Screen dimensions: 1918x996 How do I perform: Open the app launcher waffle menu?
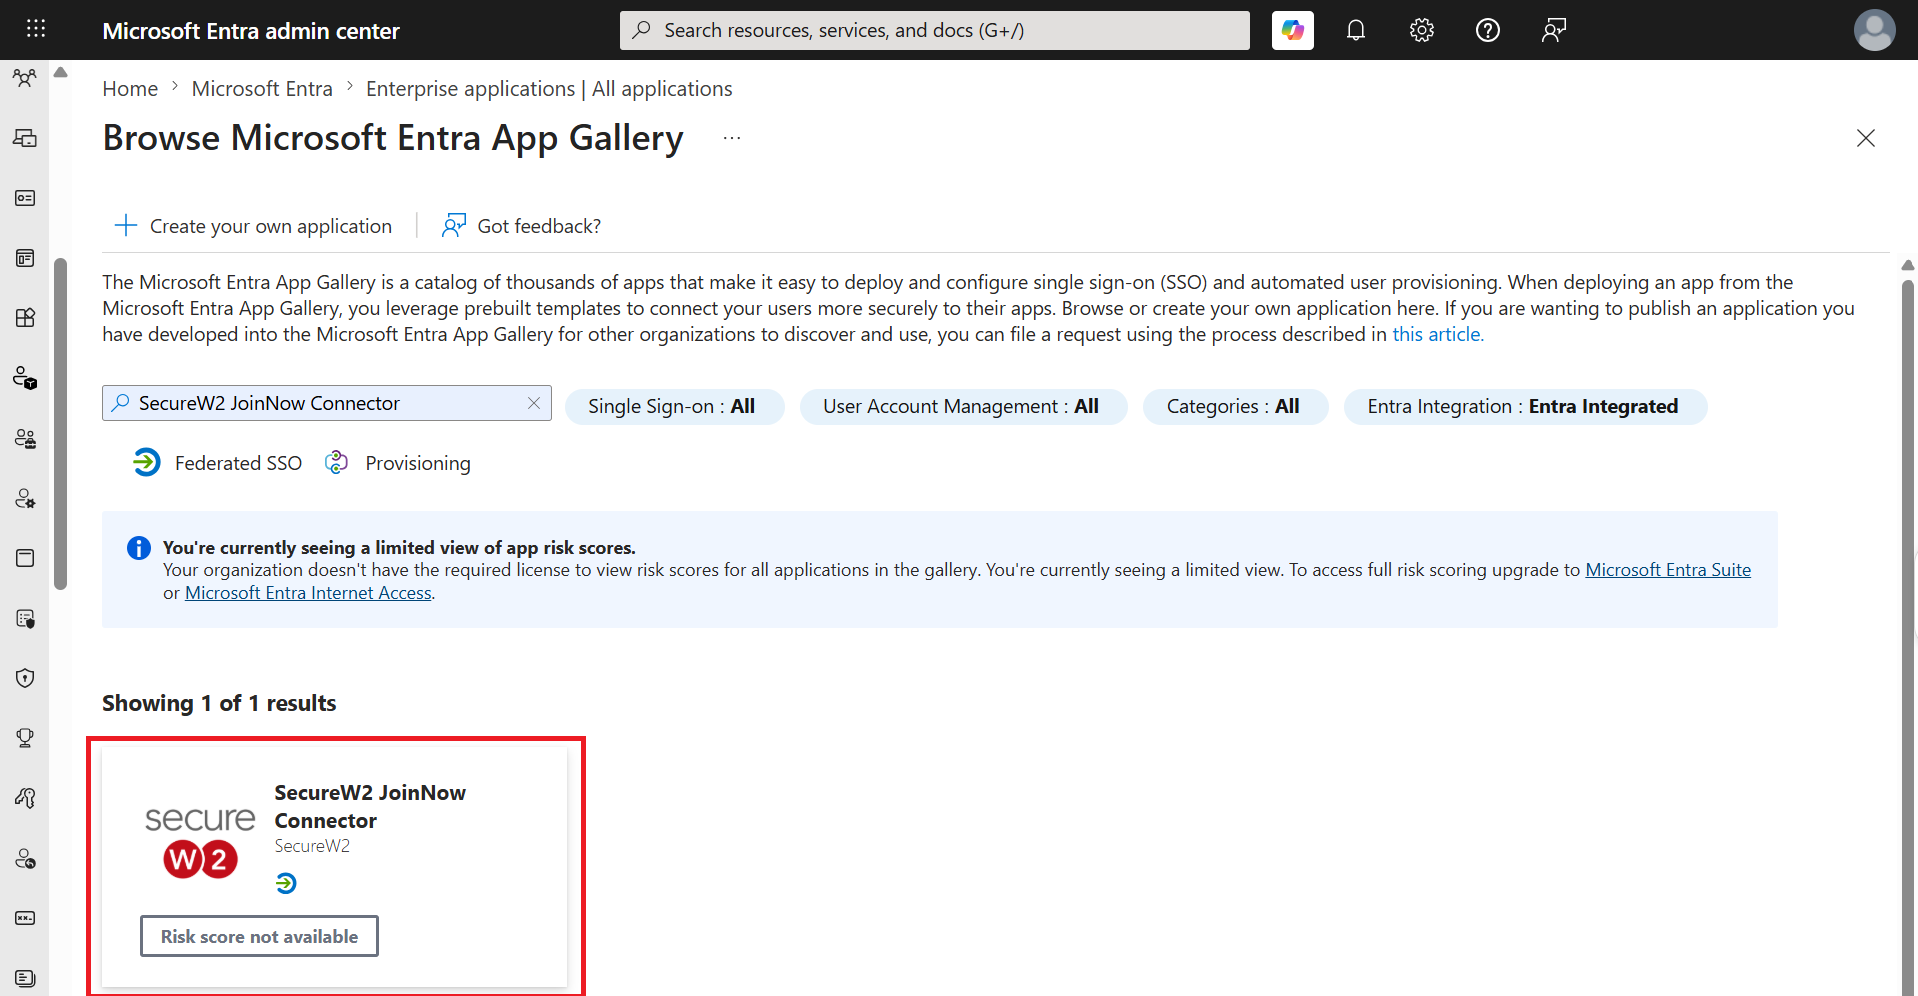click(x=36, y=29)
